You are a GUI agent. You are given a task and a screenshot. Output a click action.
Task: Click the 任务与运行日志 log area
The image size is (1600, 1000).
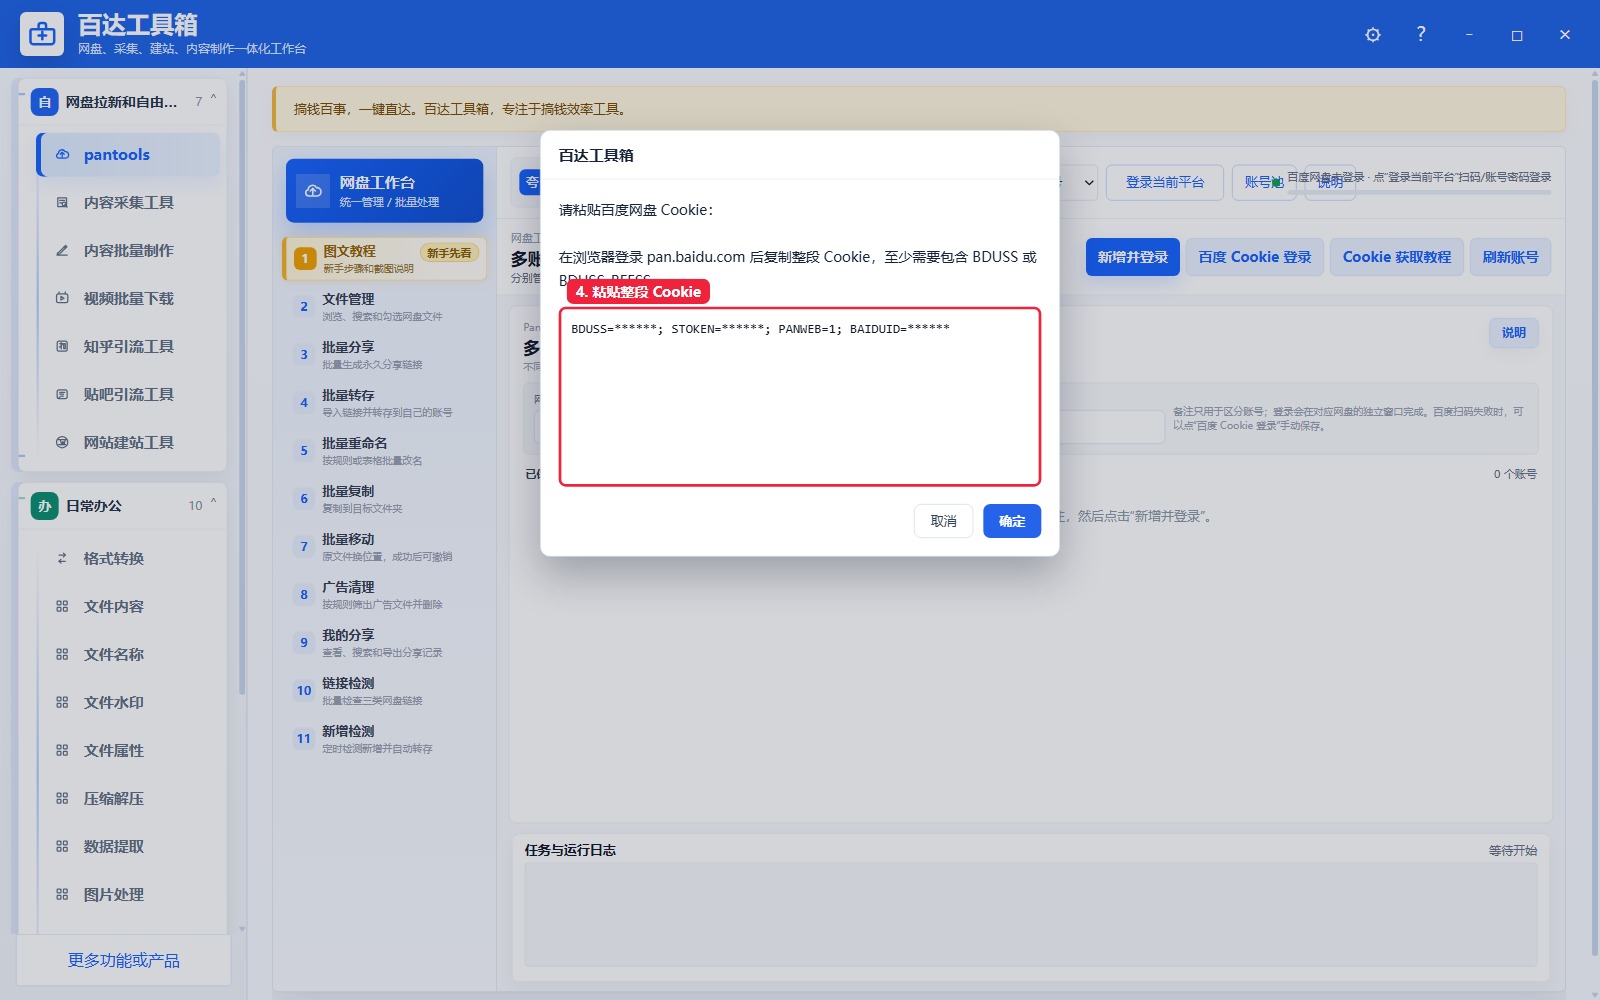(1030, 914)
